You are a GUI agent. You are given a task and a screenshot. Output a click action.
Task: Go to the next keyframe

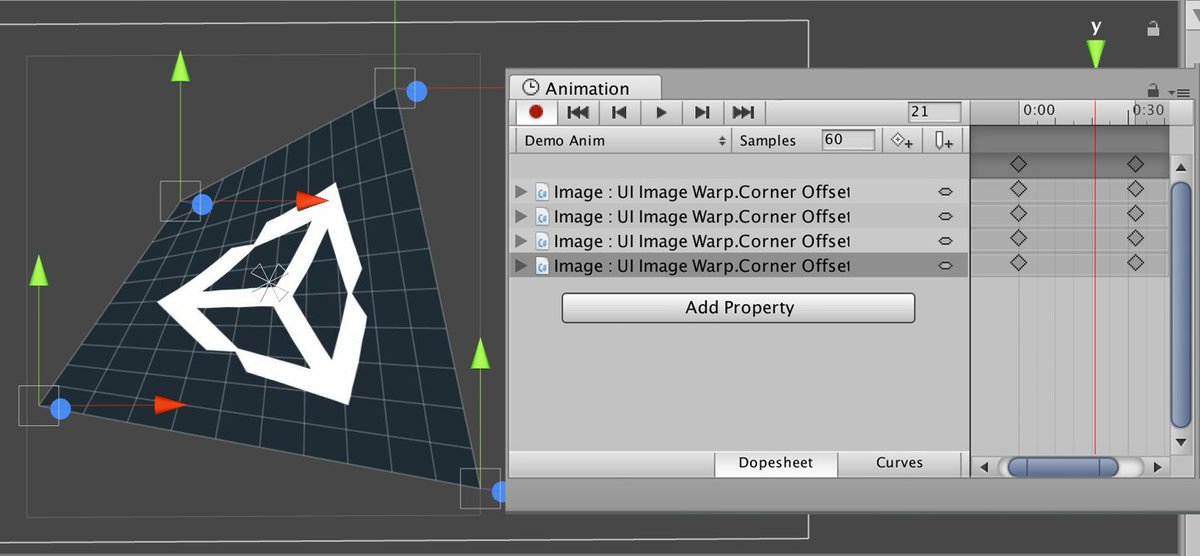[702, 112]
